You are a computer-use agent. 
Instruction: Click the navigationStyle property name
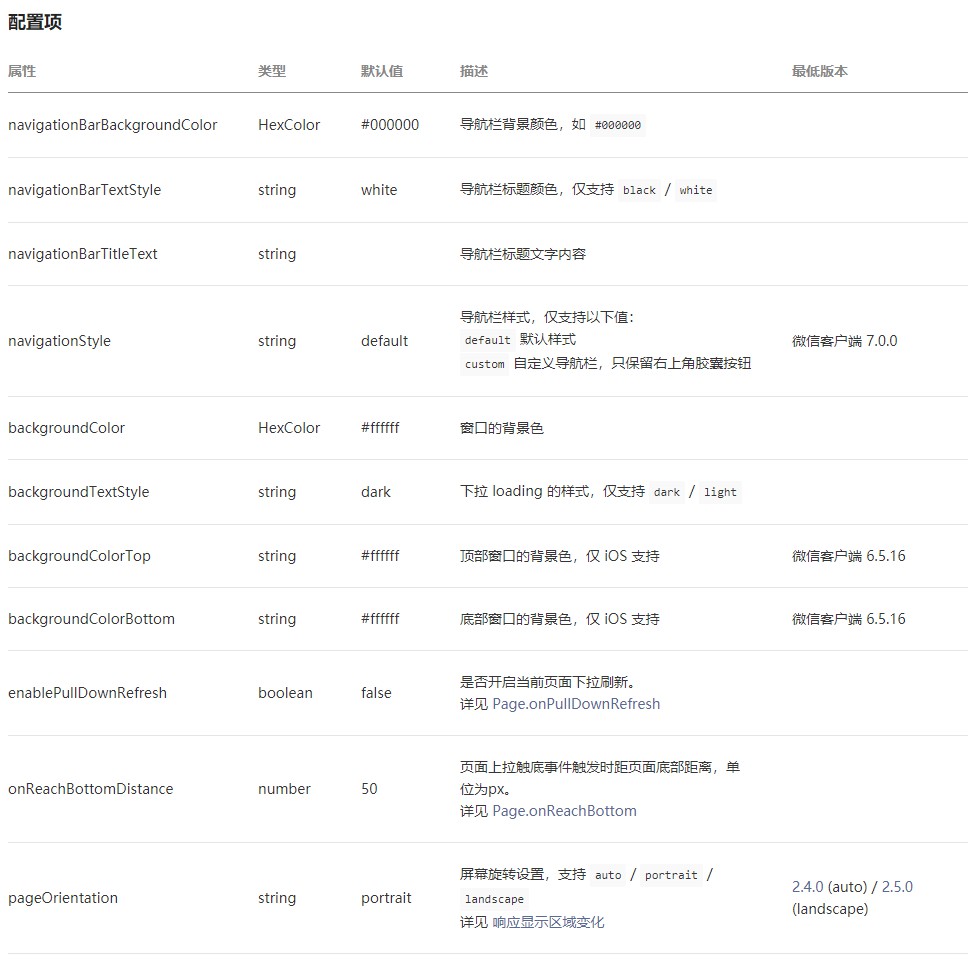(x=59, y=341)
